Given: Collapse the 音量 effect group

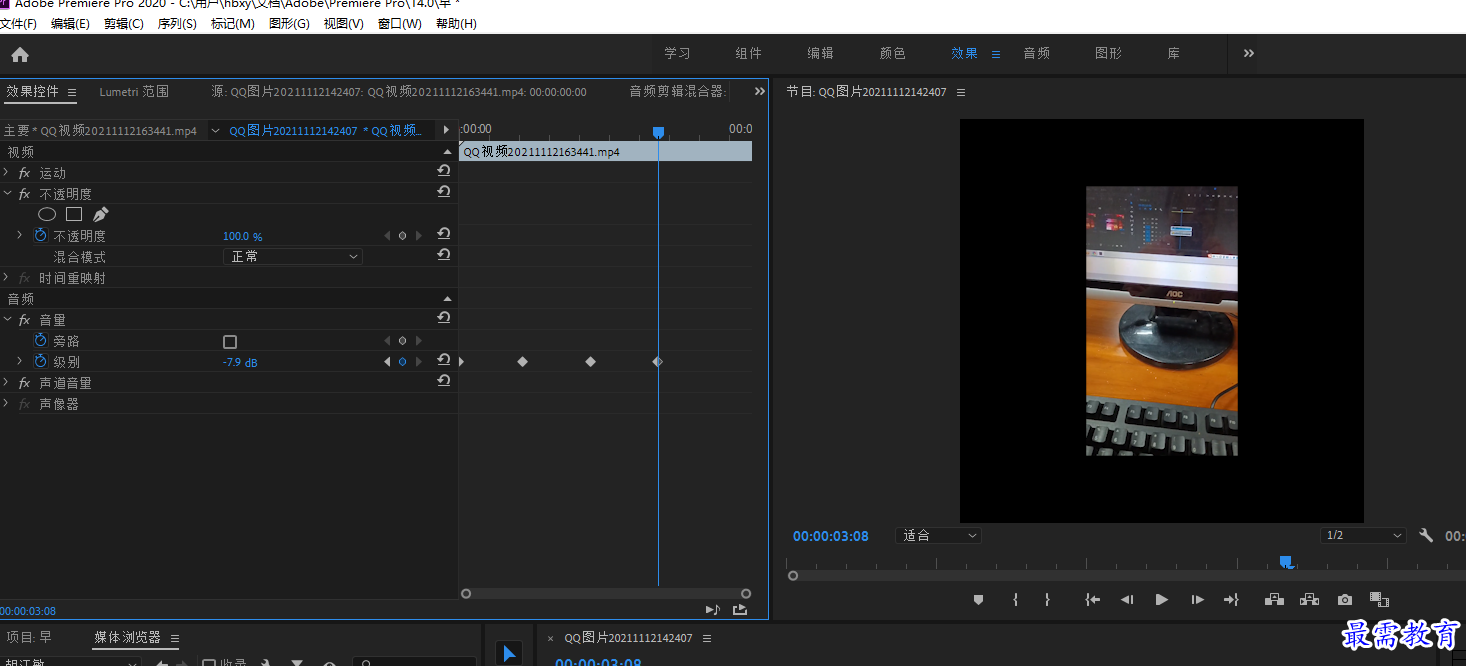Looking at the screenshot, I should (x=7, y=320).
